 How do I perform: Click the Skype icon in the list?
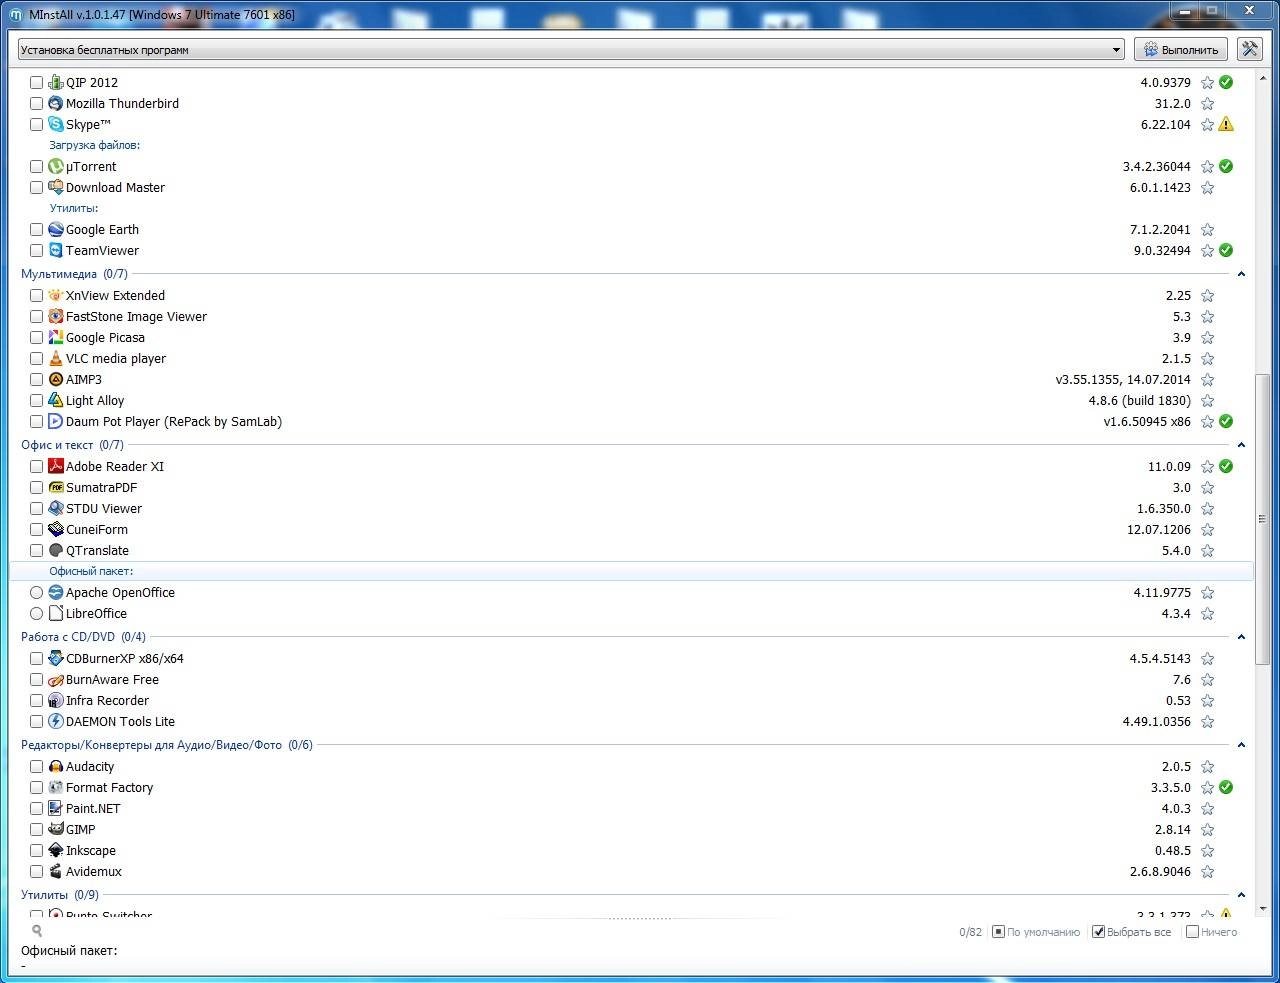56,124
